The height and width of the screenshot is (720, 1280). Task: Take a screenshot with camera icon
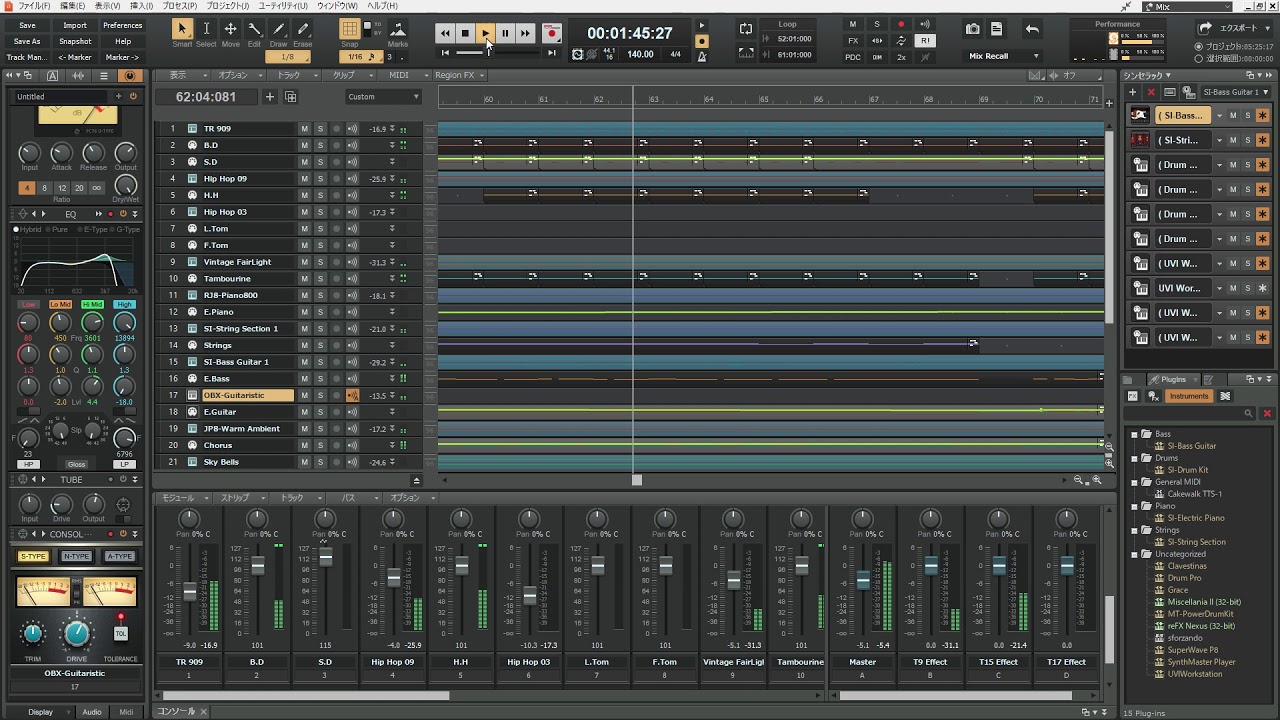pos(973,29)
